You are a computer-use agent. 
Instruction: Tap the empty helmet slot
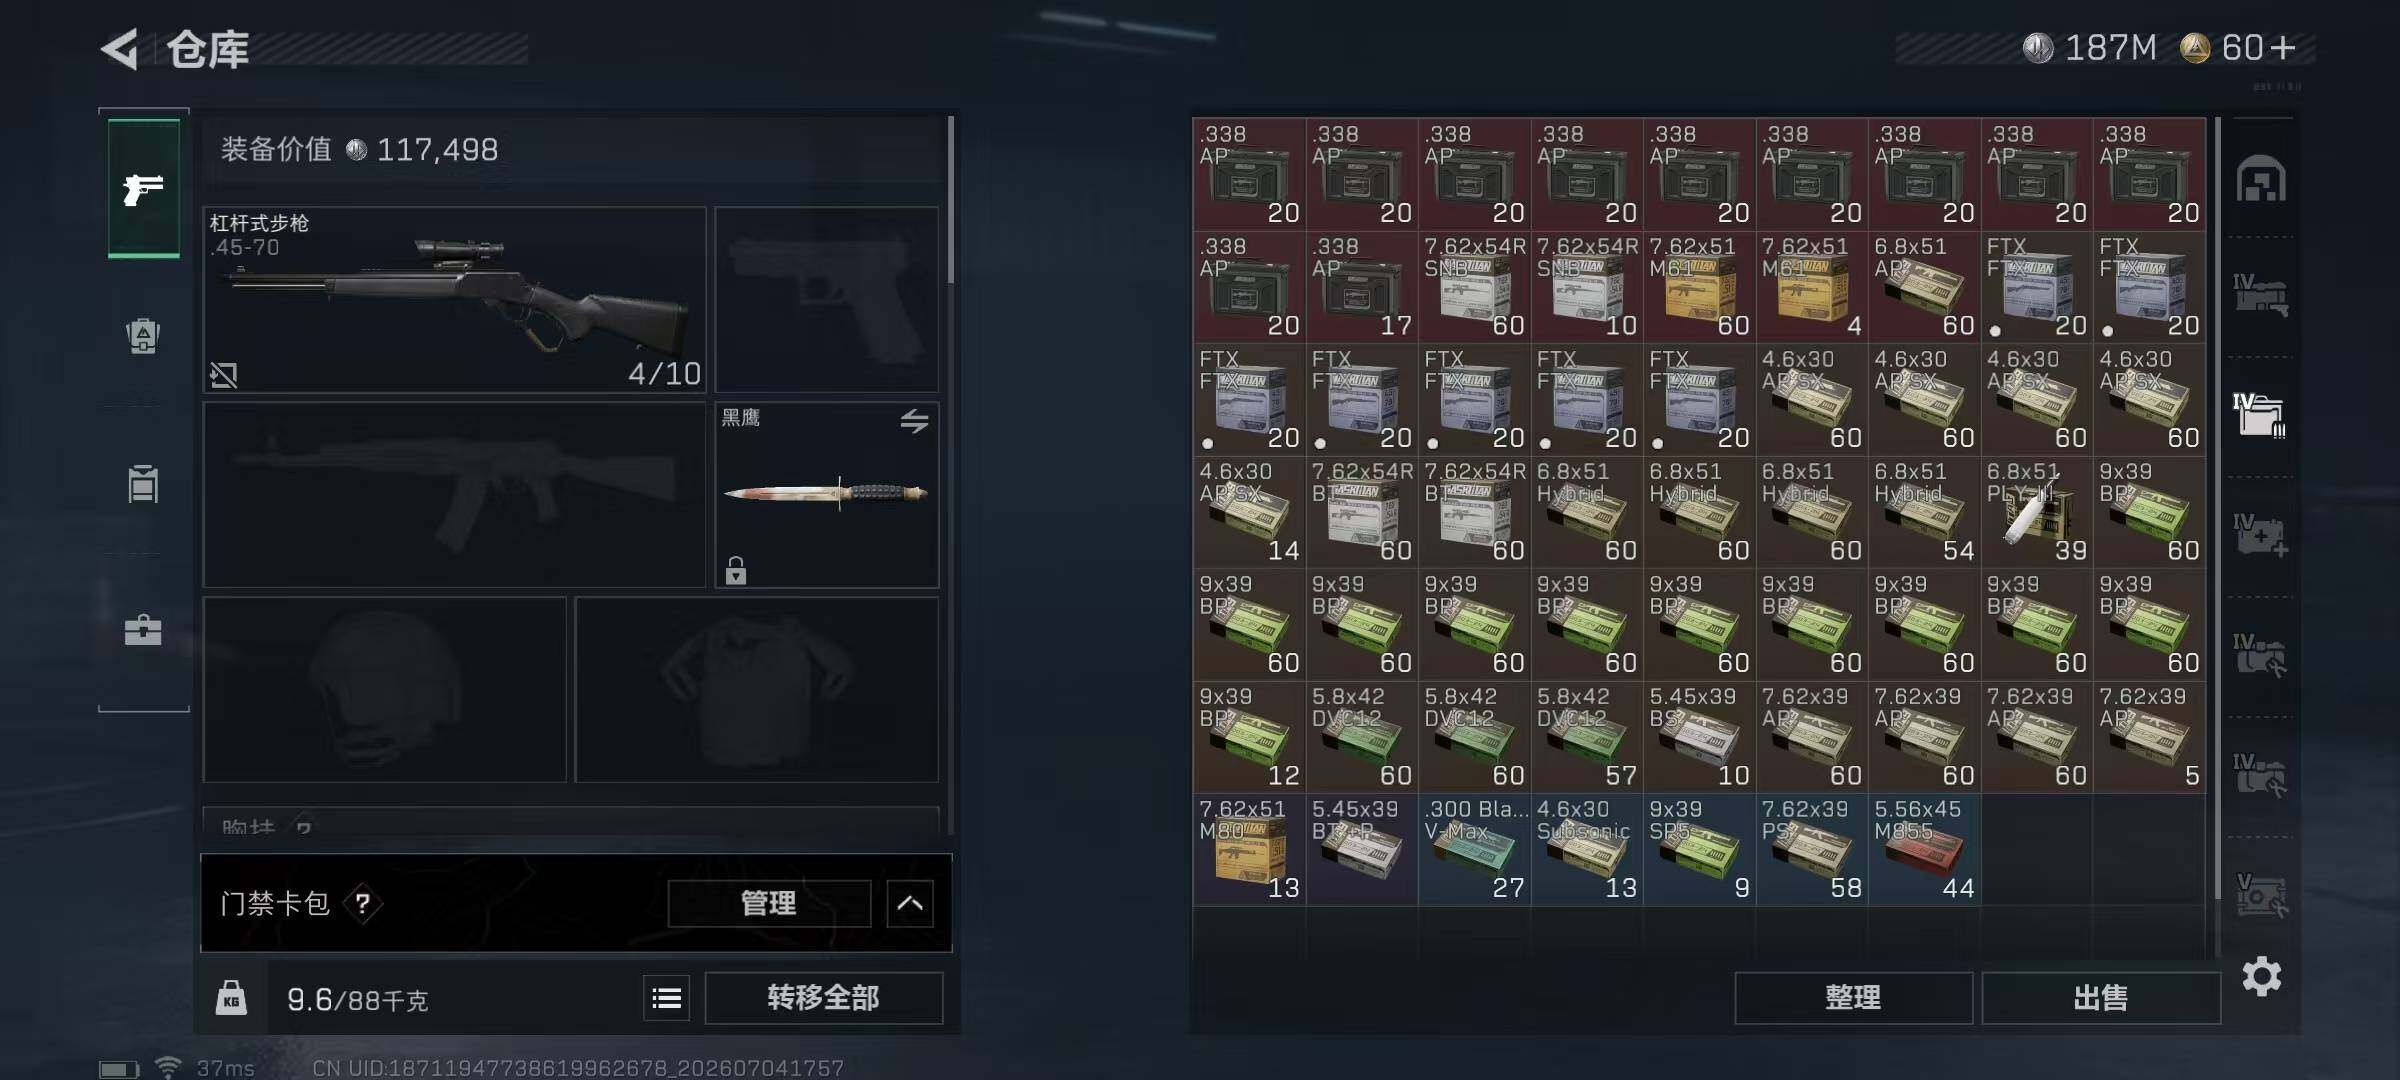(x=385, y=689)
